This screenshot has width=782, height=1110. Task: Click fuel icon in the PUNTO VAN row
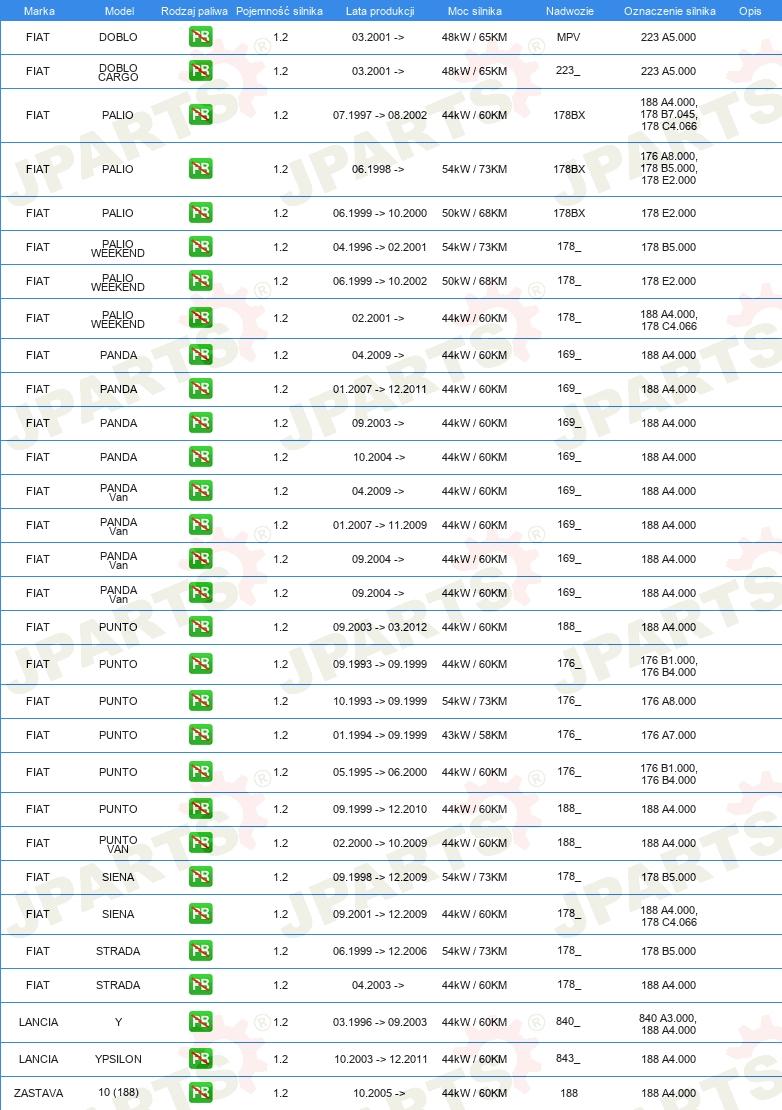(201, 842)
